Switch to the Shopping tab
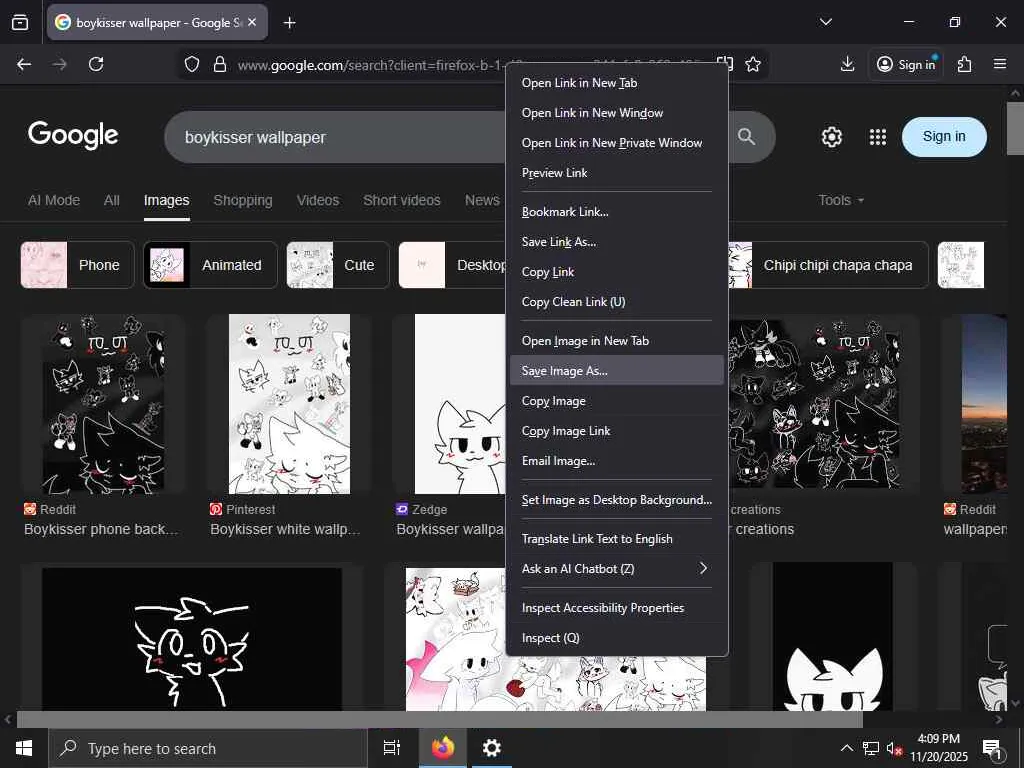1024x768 pixels. 243,200
